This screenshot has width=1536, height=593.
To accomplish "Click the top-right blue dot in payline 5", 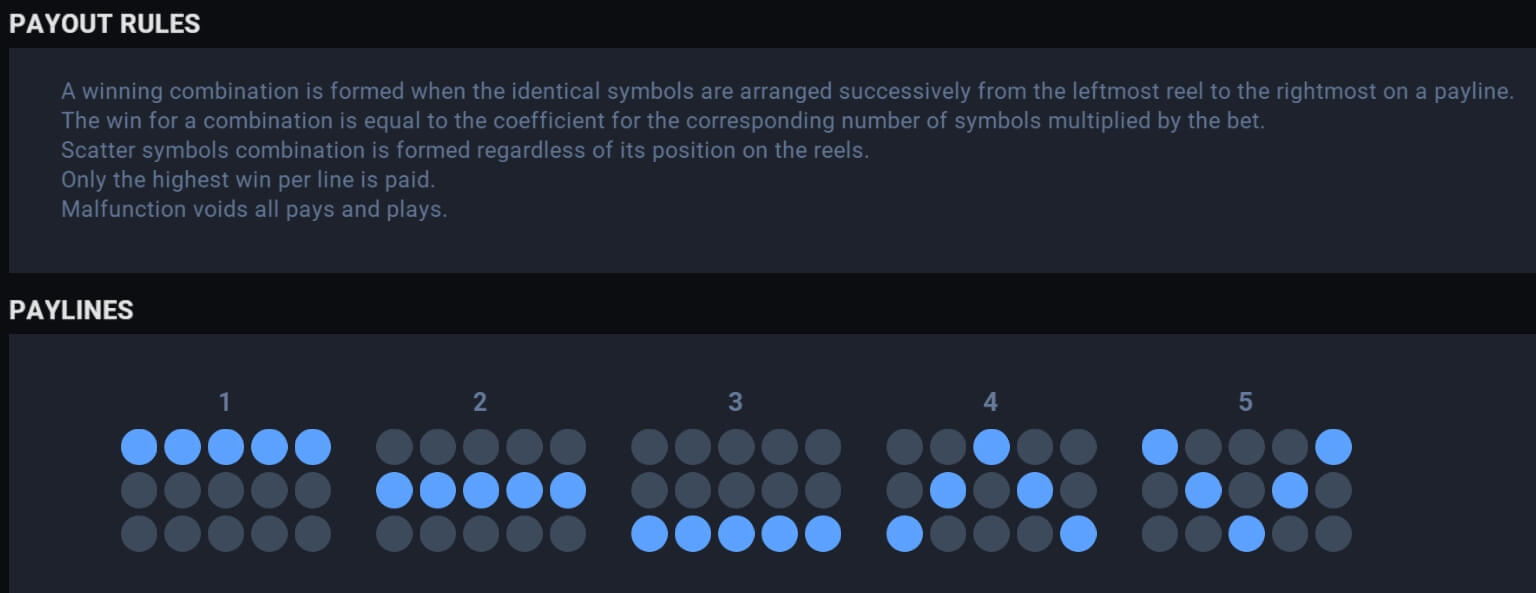I will (1334, 447).
